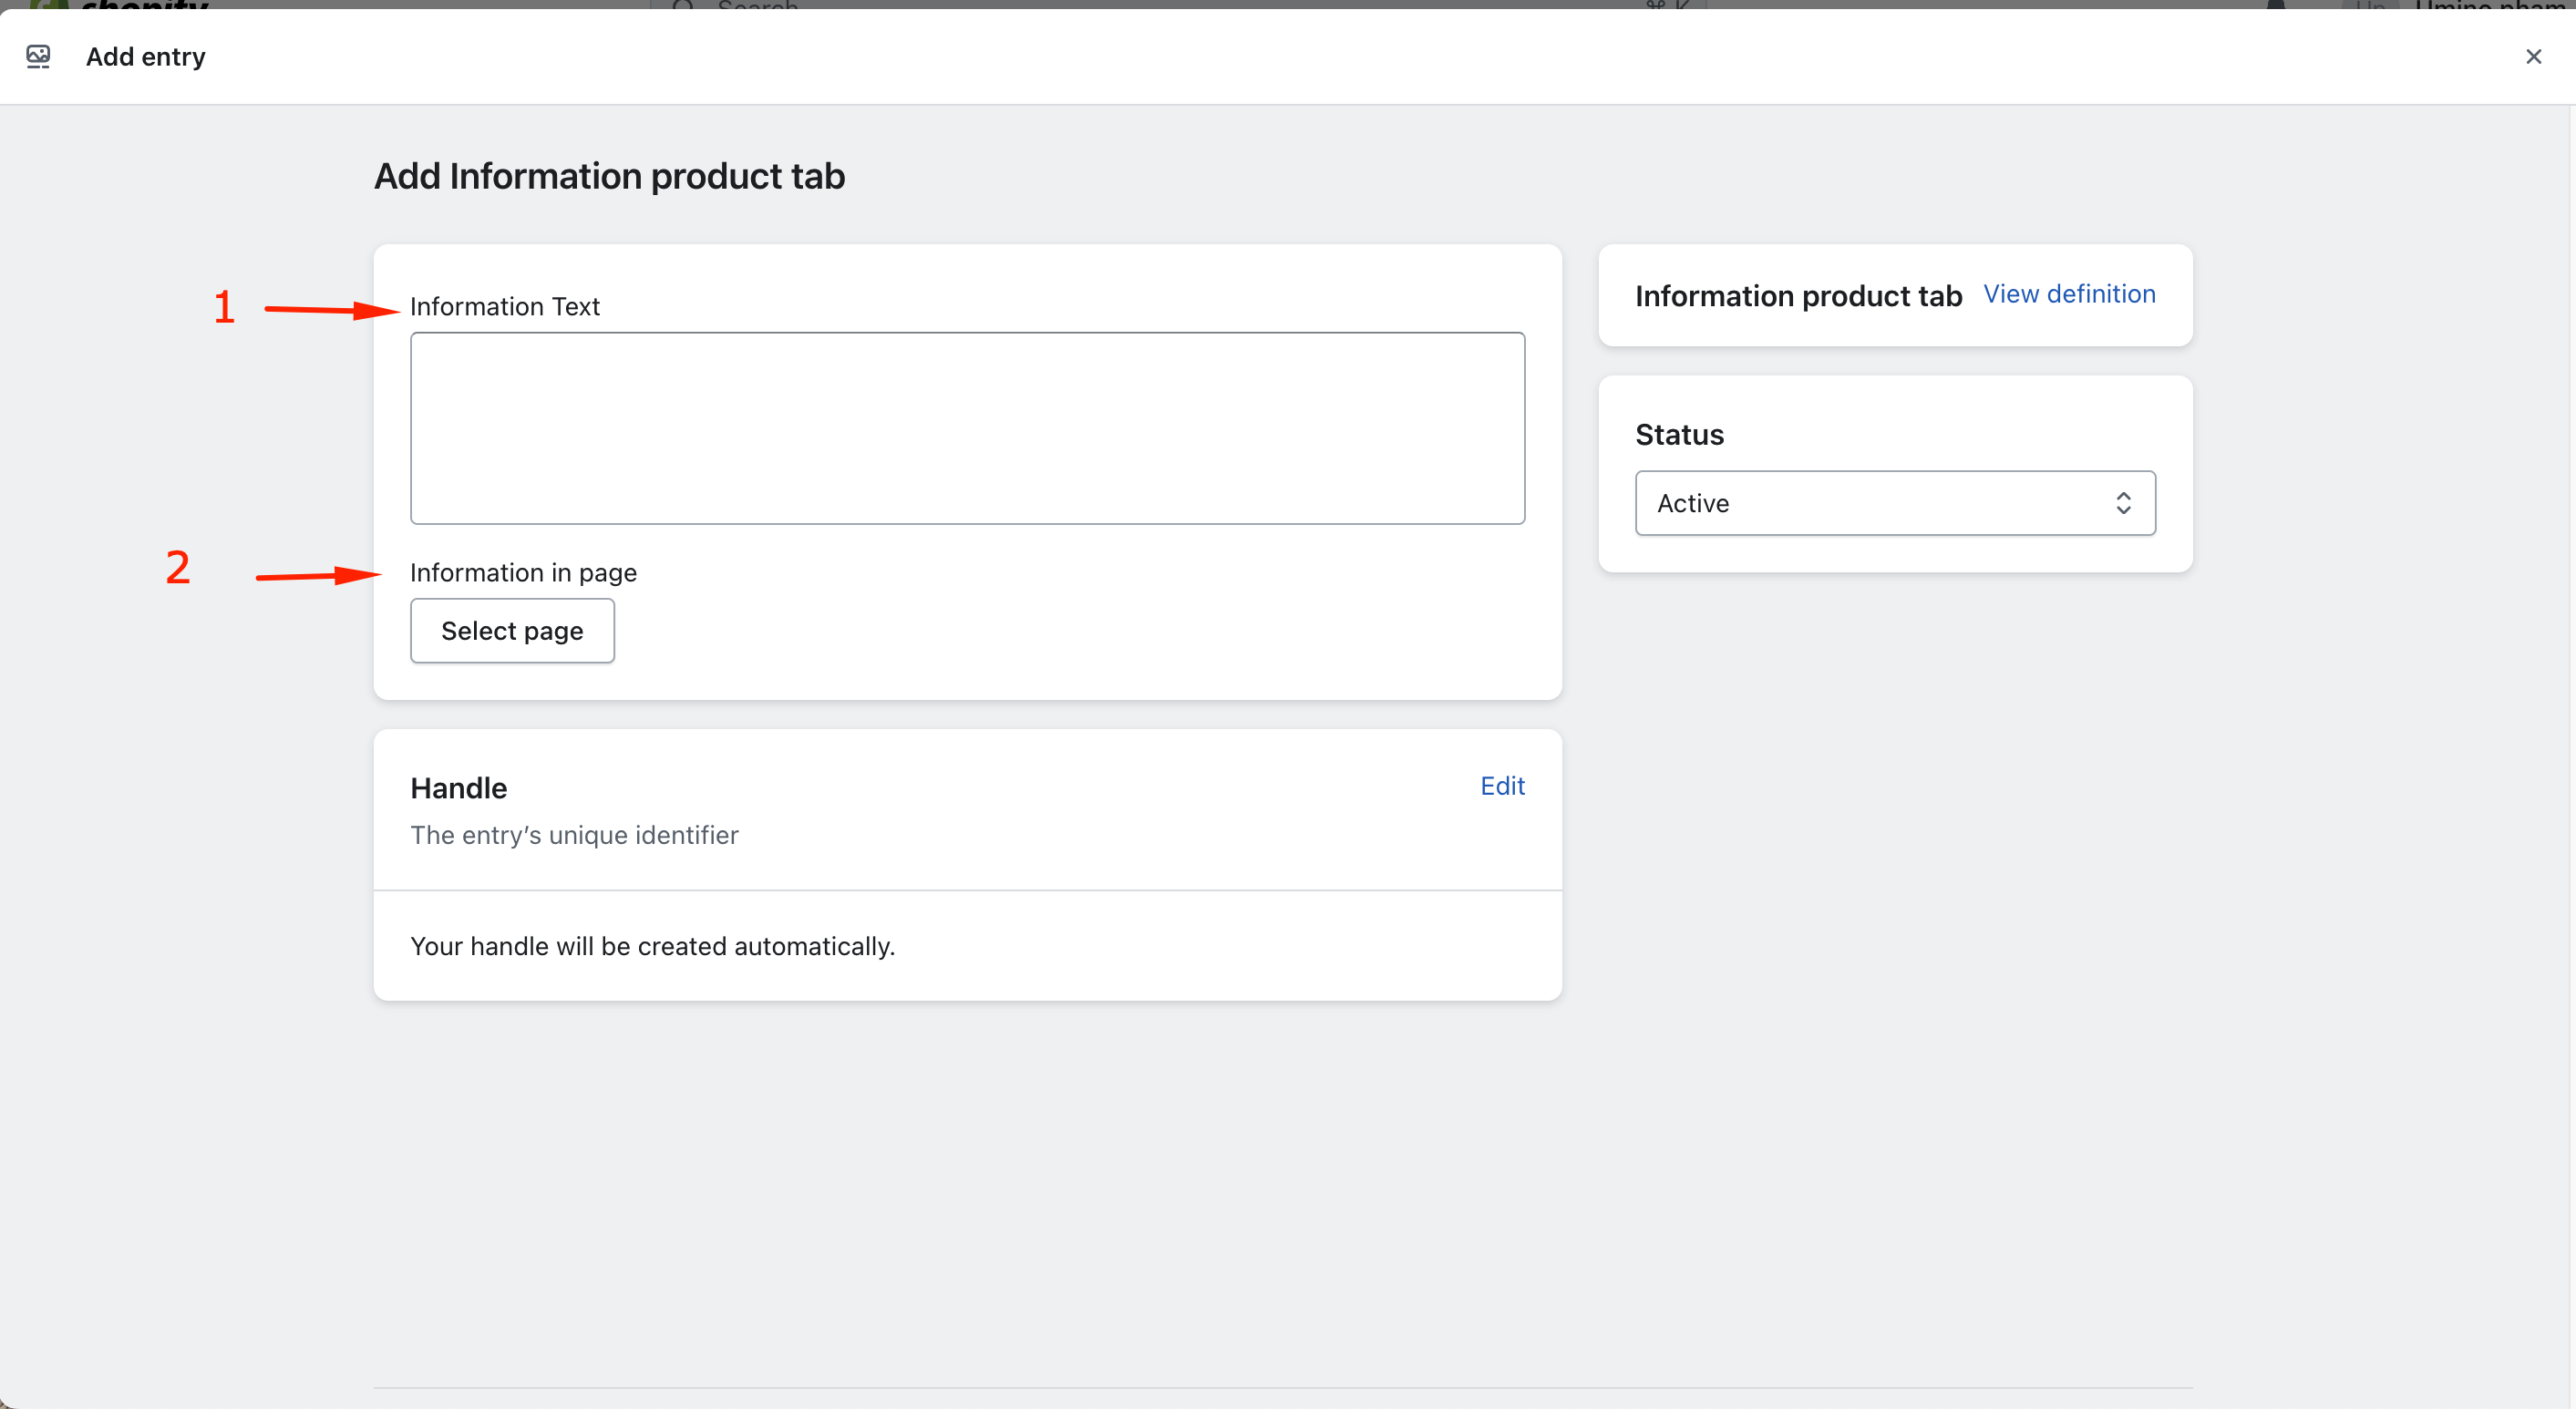
Task: Click the entry's unique identifier description
Action: pyautogui.click(x=573, y=835)
